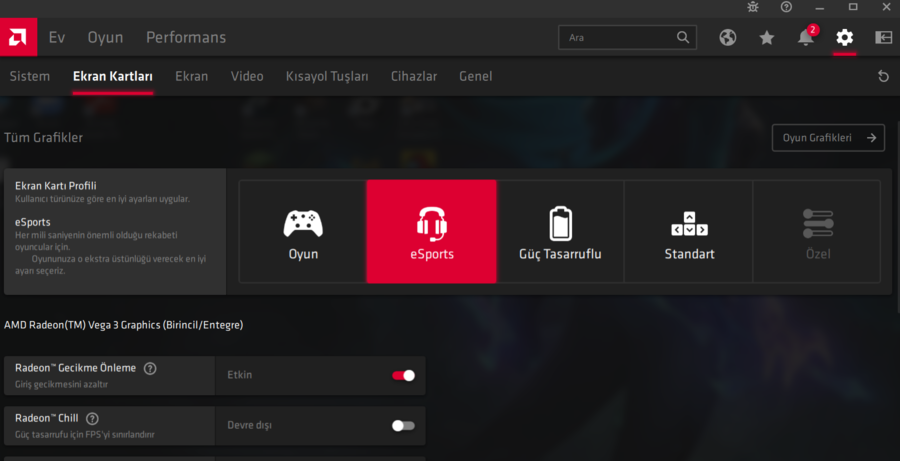Click the AMD logo icon
The width and height of the screenshot is (900, 461).
[x=18, y=37]
